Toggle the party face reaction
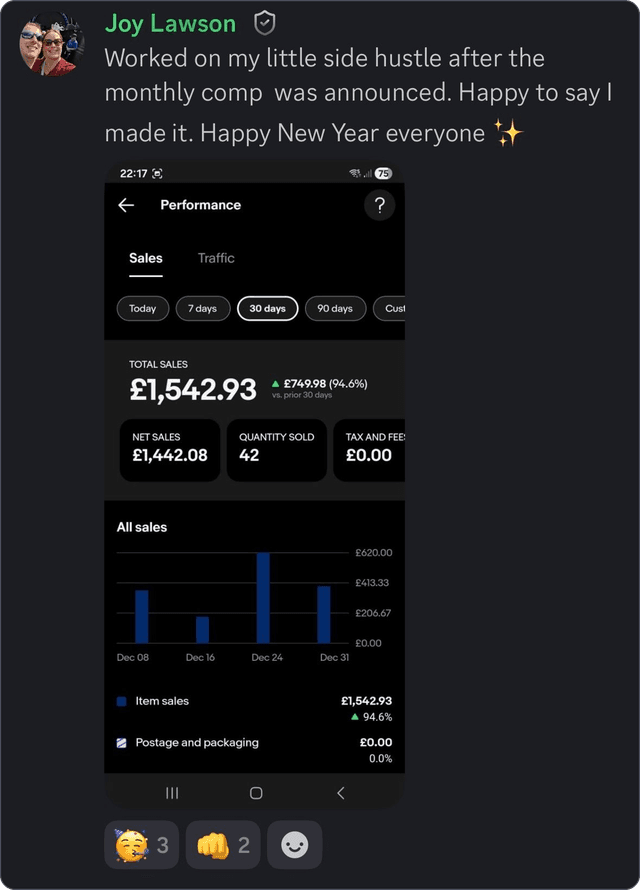Screen dimensions: 640x890 tap(140, 843)
